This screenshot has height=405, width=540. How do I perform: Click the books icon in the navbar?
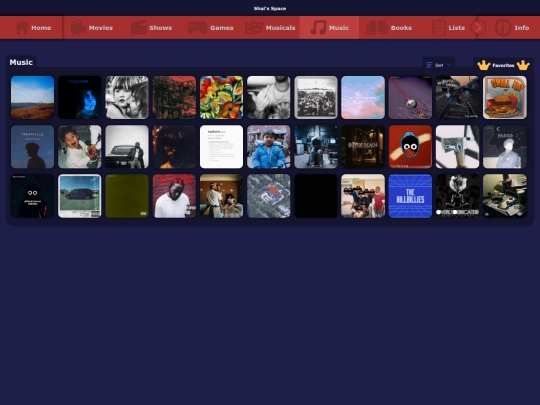[377, 28]
